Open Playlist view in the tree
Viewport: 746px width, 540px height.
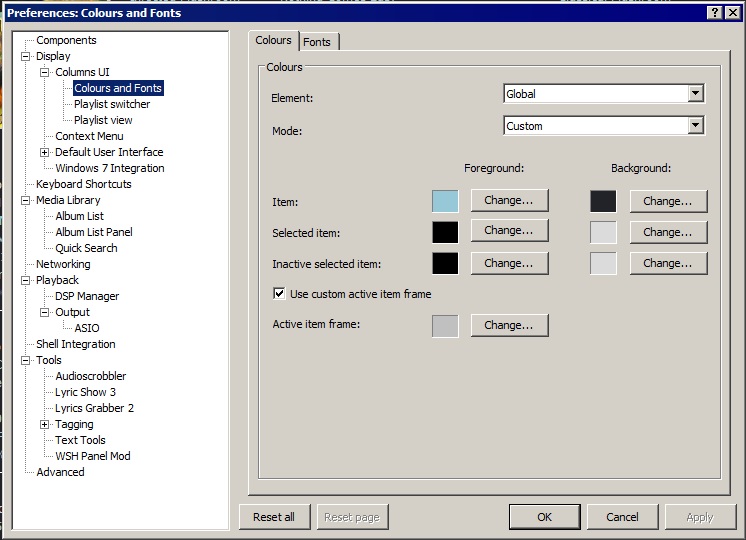(103, 120)
